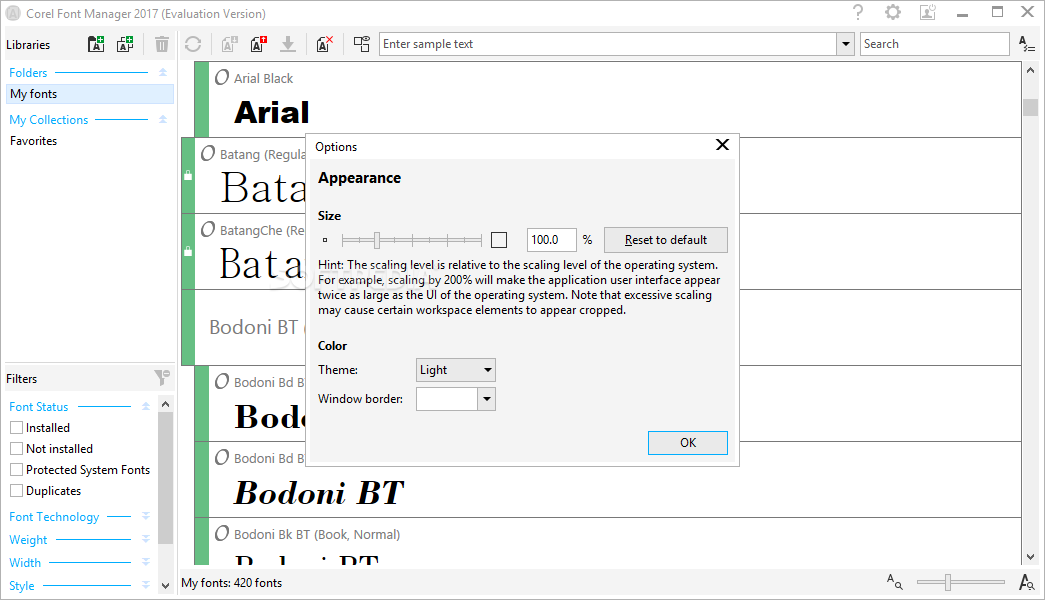
Task: Open Help via the question mark icon
Action: pyautogui.click(x=858, y=12)
